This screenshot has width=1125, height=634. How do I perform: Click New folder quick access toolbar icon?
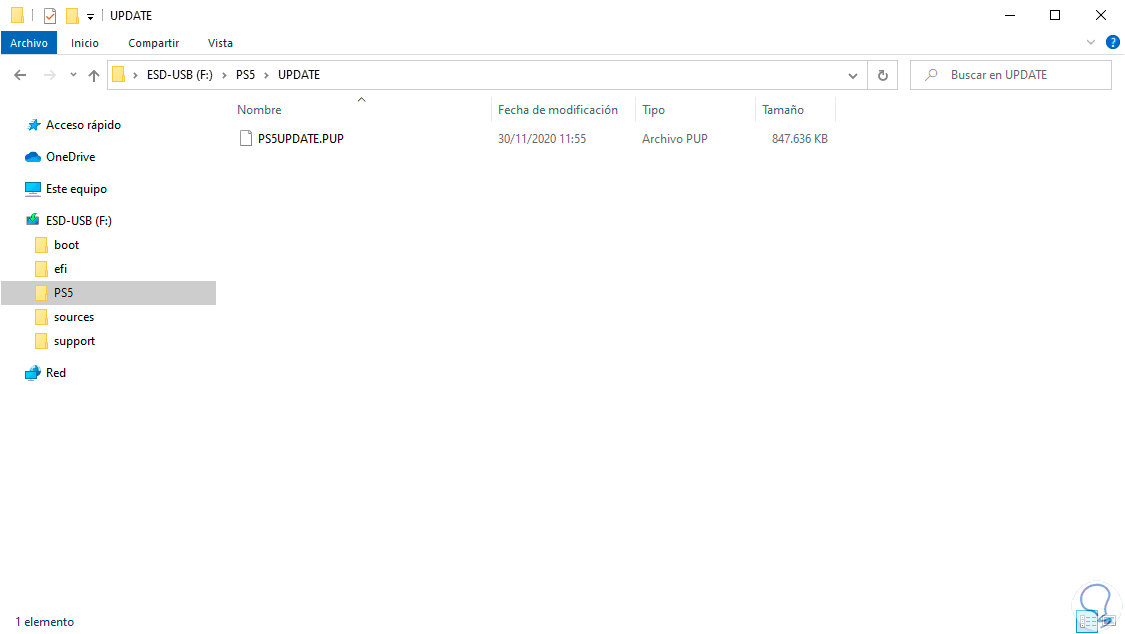pos(72,15)
